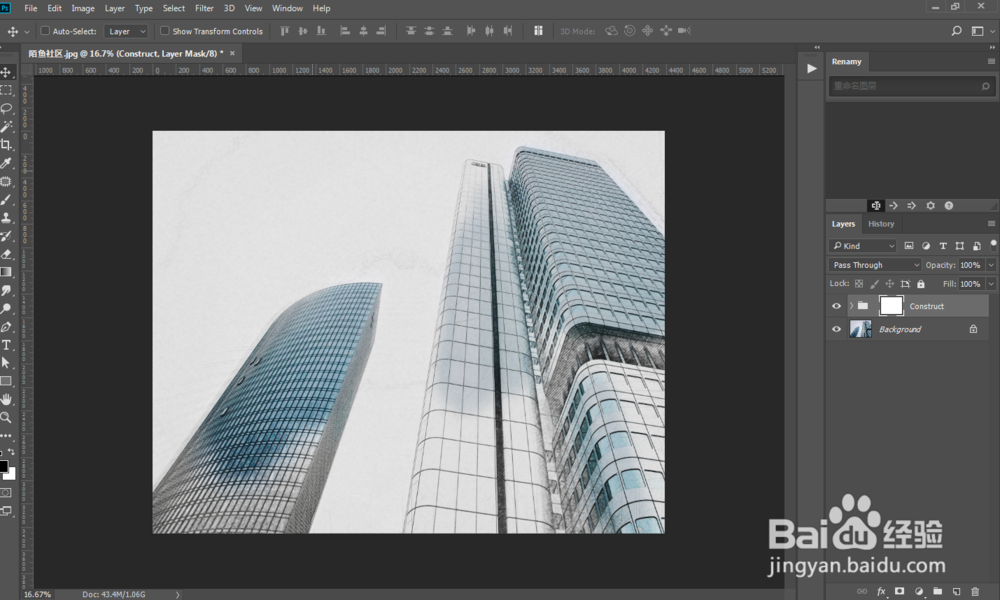Click Add layer style fx icon

tap(881, 591)
